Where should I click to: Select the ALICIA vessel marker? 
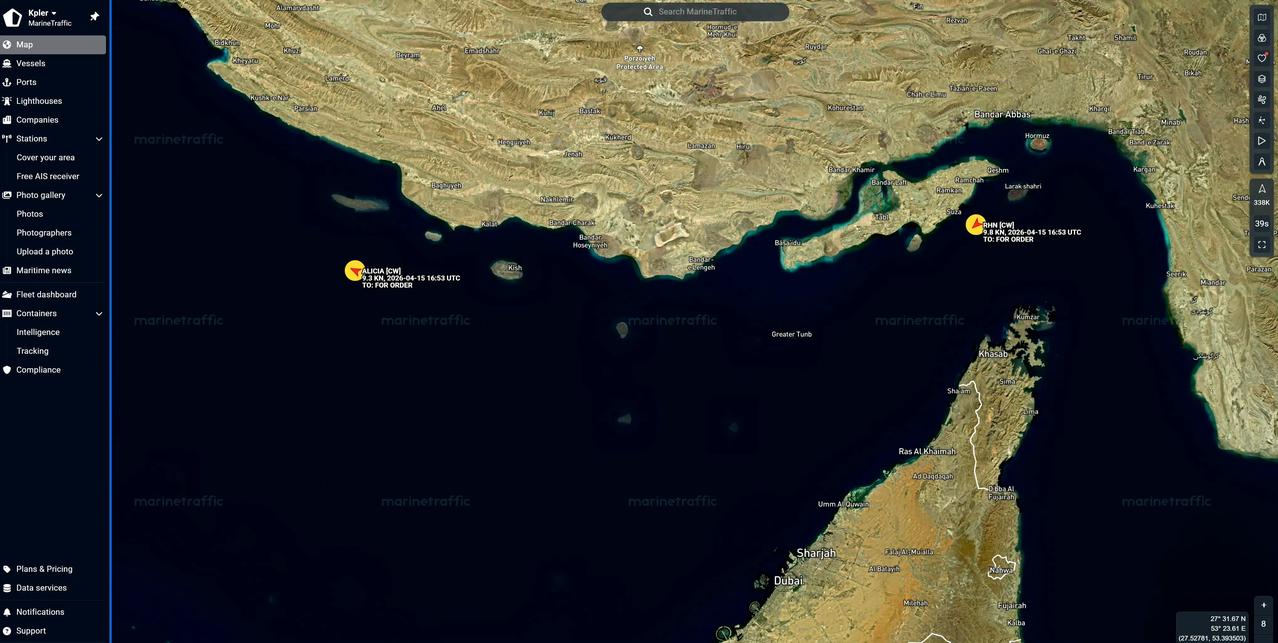(354, 270)
